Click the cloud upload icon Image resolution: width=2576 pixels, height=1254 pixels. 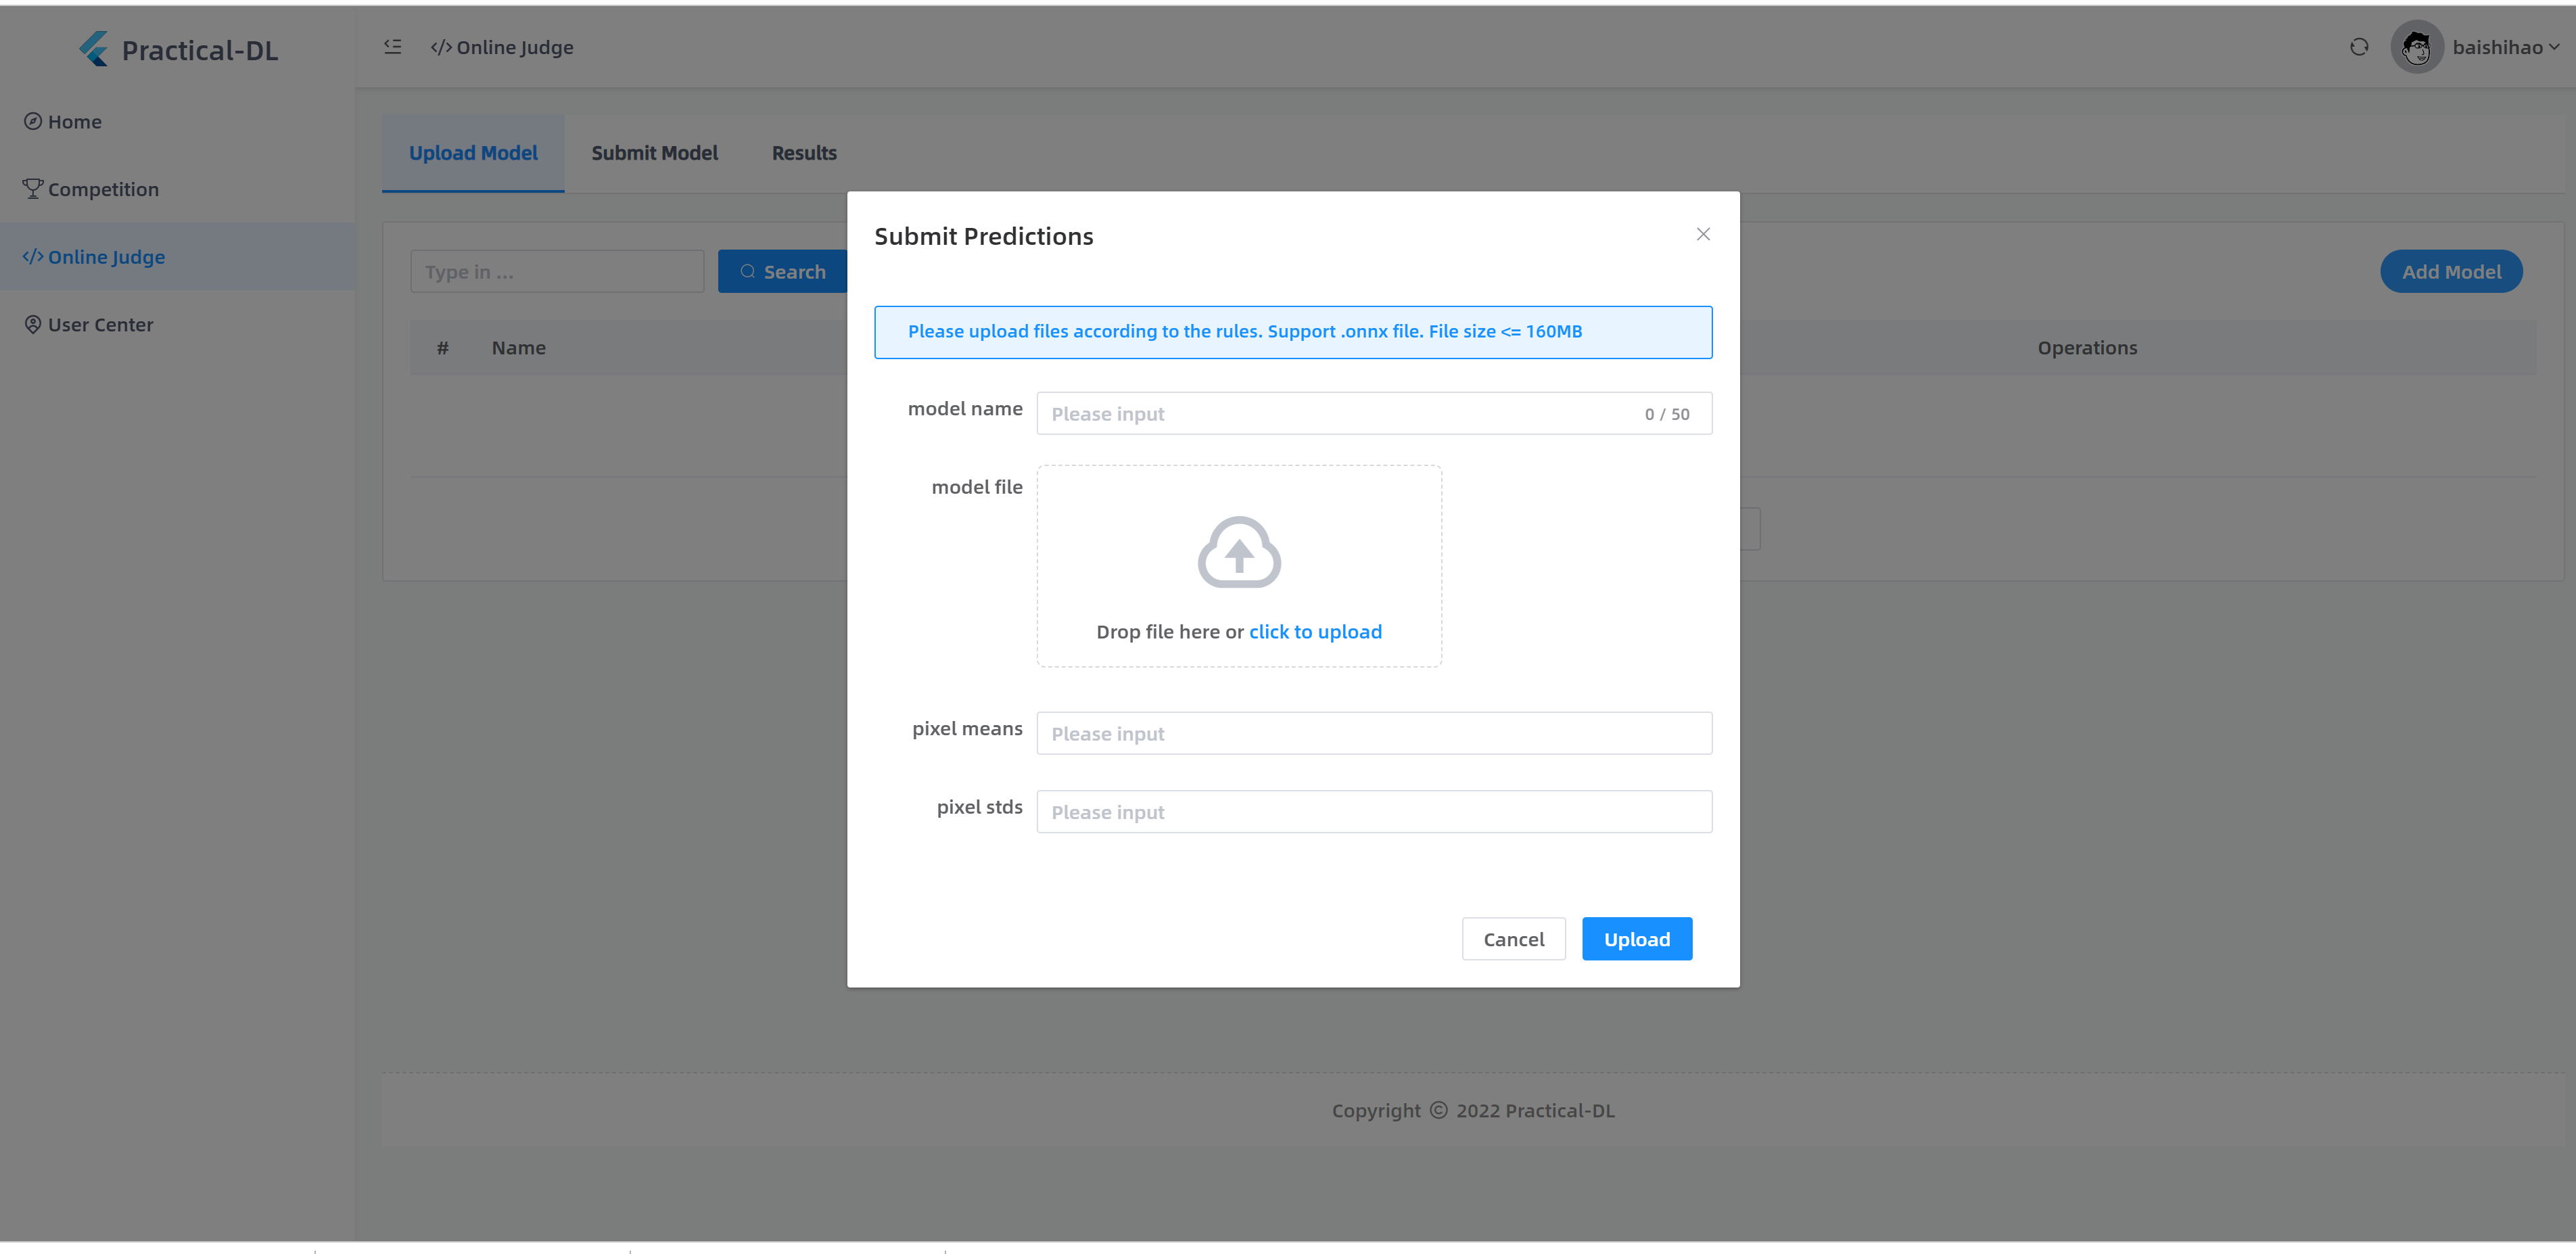[x=1239, y=552]
